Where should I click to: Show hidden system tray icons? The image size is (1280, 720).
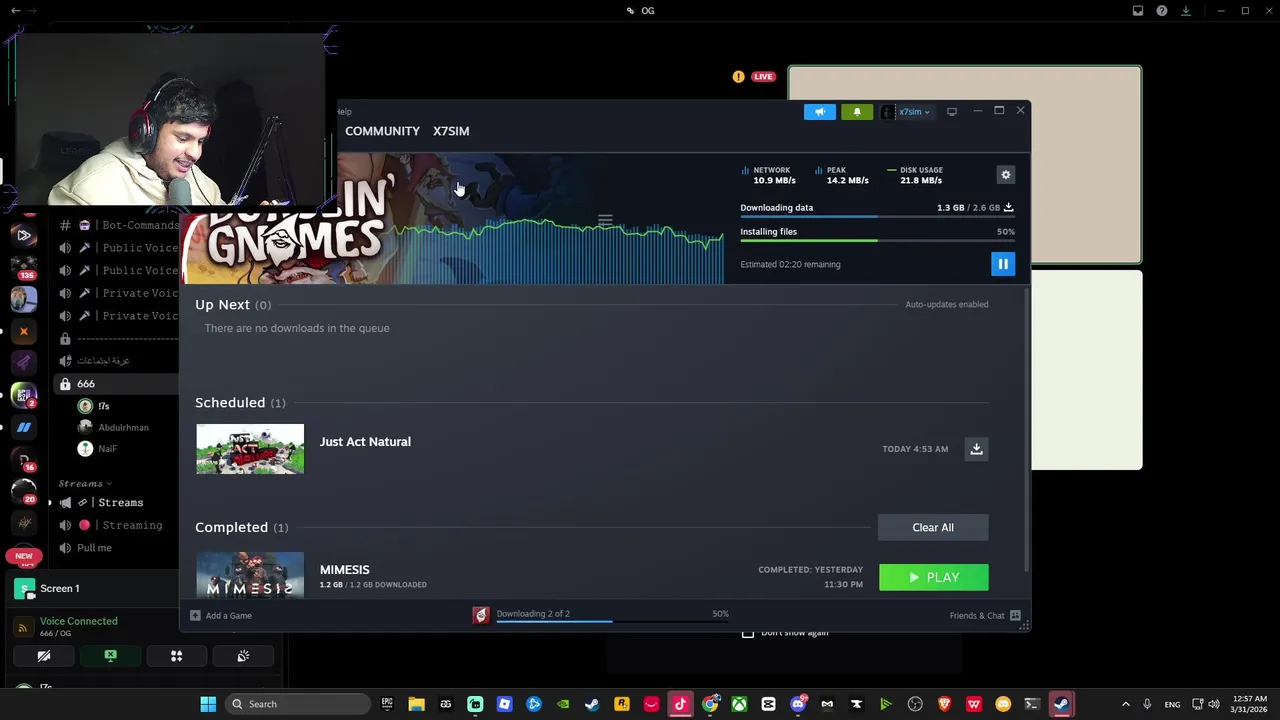pos(1125,704)
